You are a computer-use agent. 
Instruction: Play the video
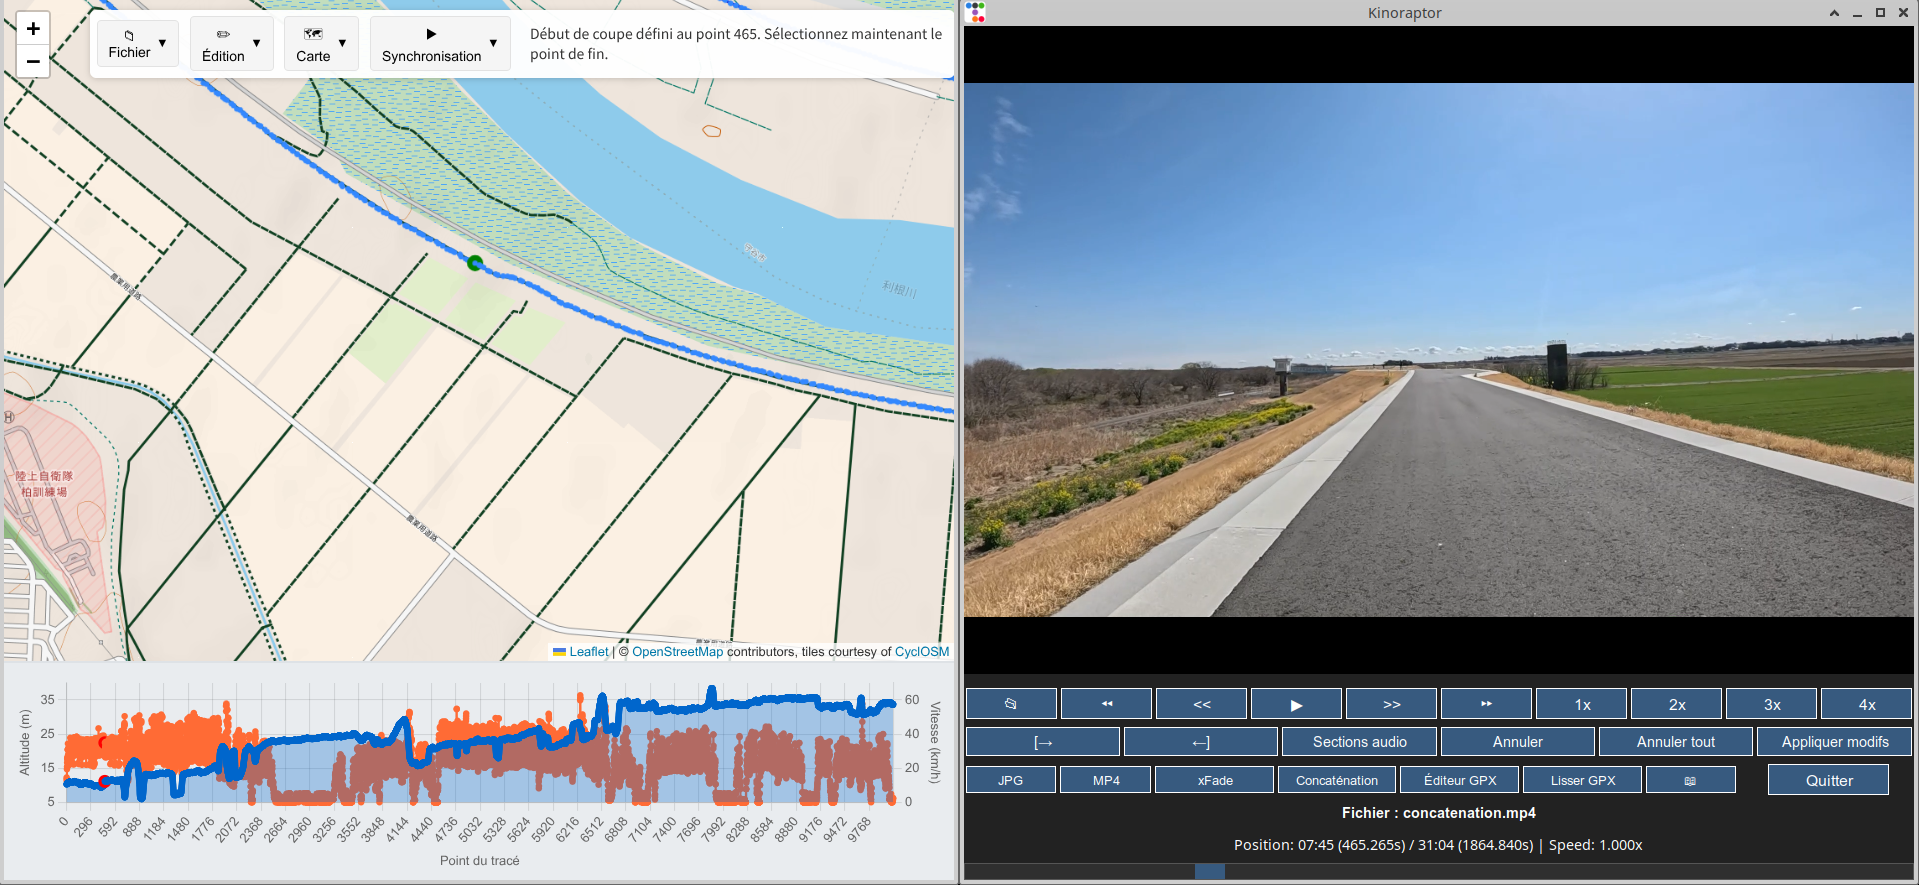[x=1296, y=704]
